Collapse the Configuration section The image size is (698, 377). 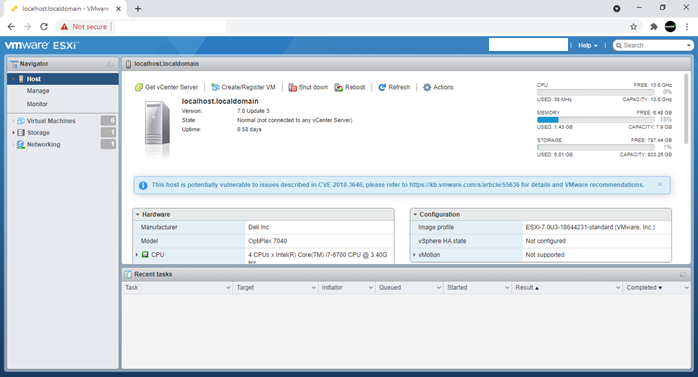click(415, 215)
